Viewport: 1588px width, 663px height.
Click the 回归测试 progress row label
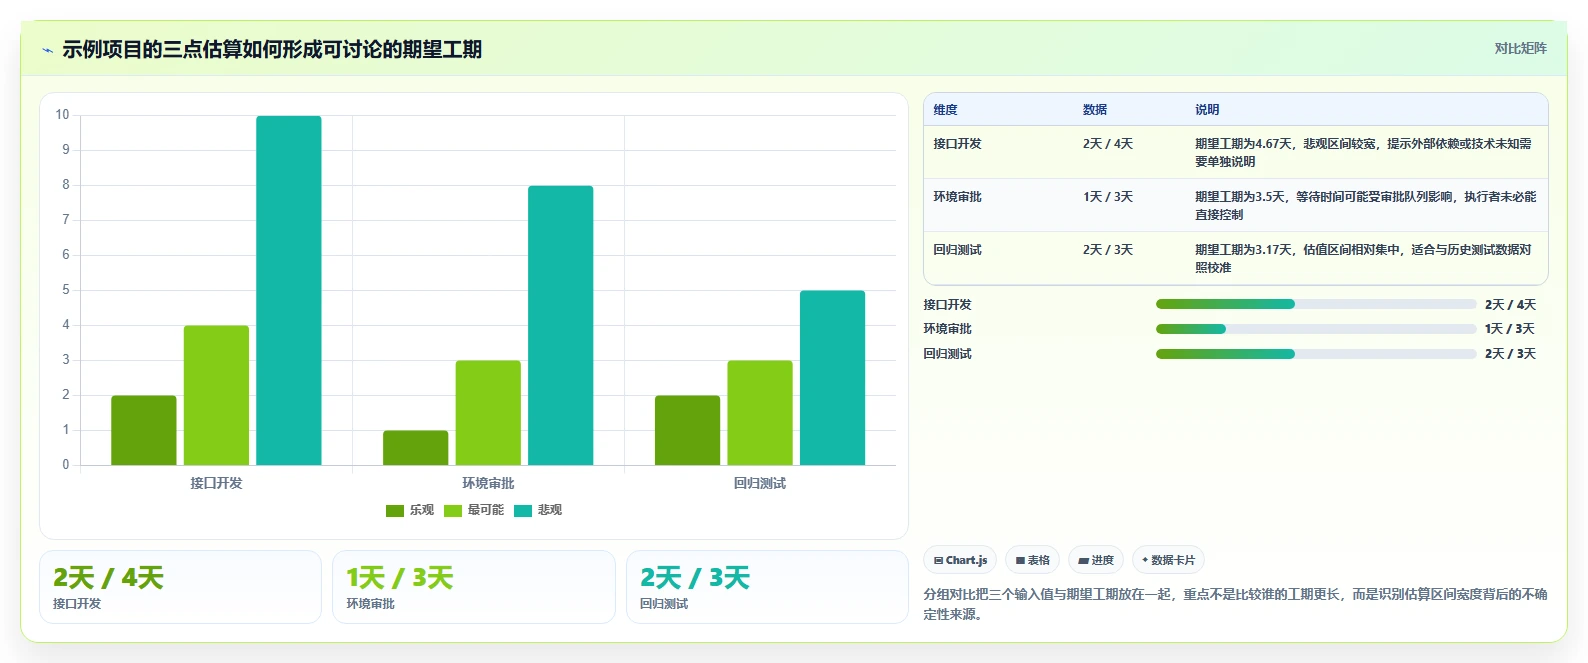pos(947,354)
